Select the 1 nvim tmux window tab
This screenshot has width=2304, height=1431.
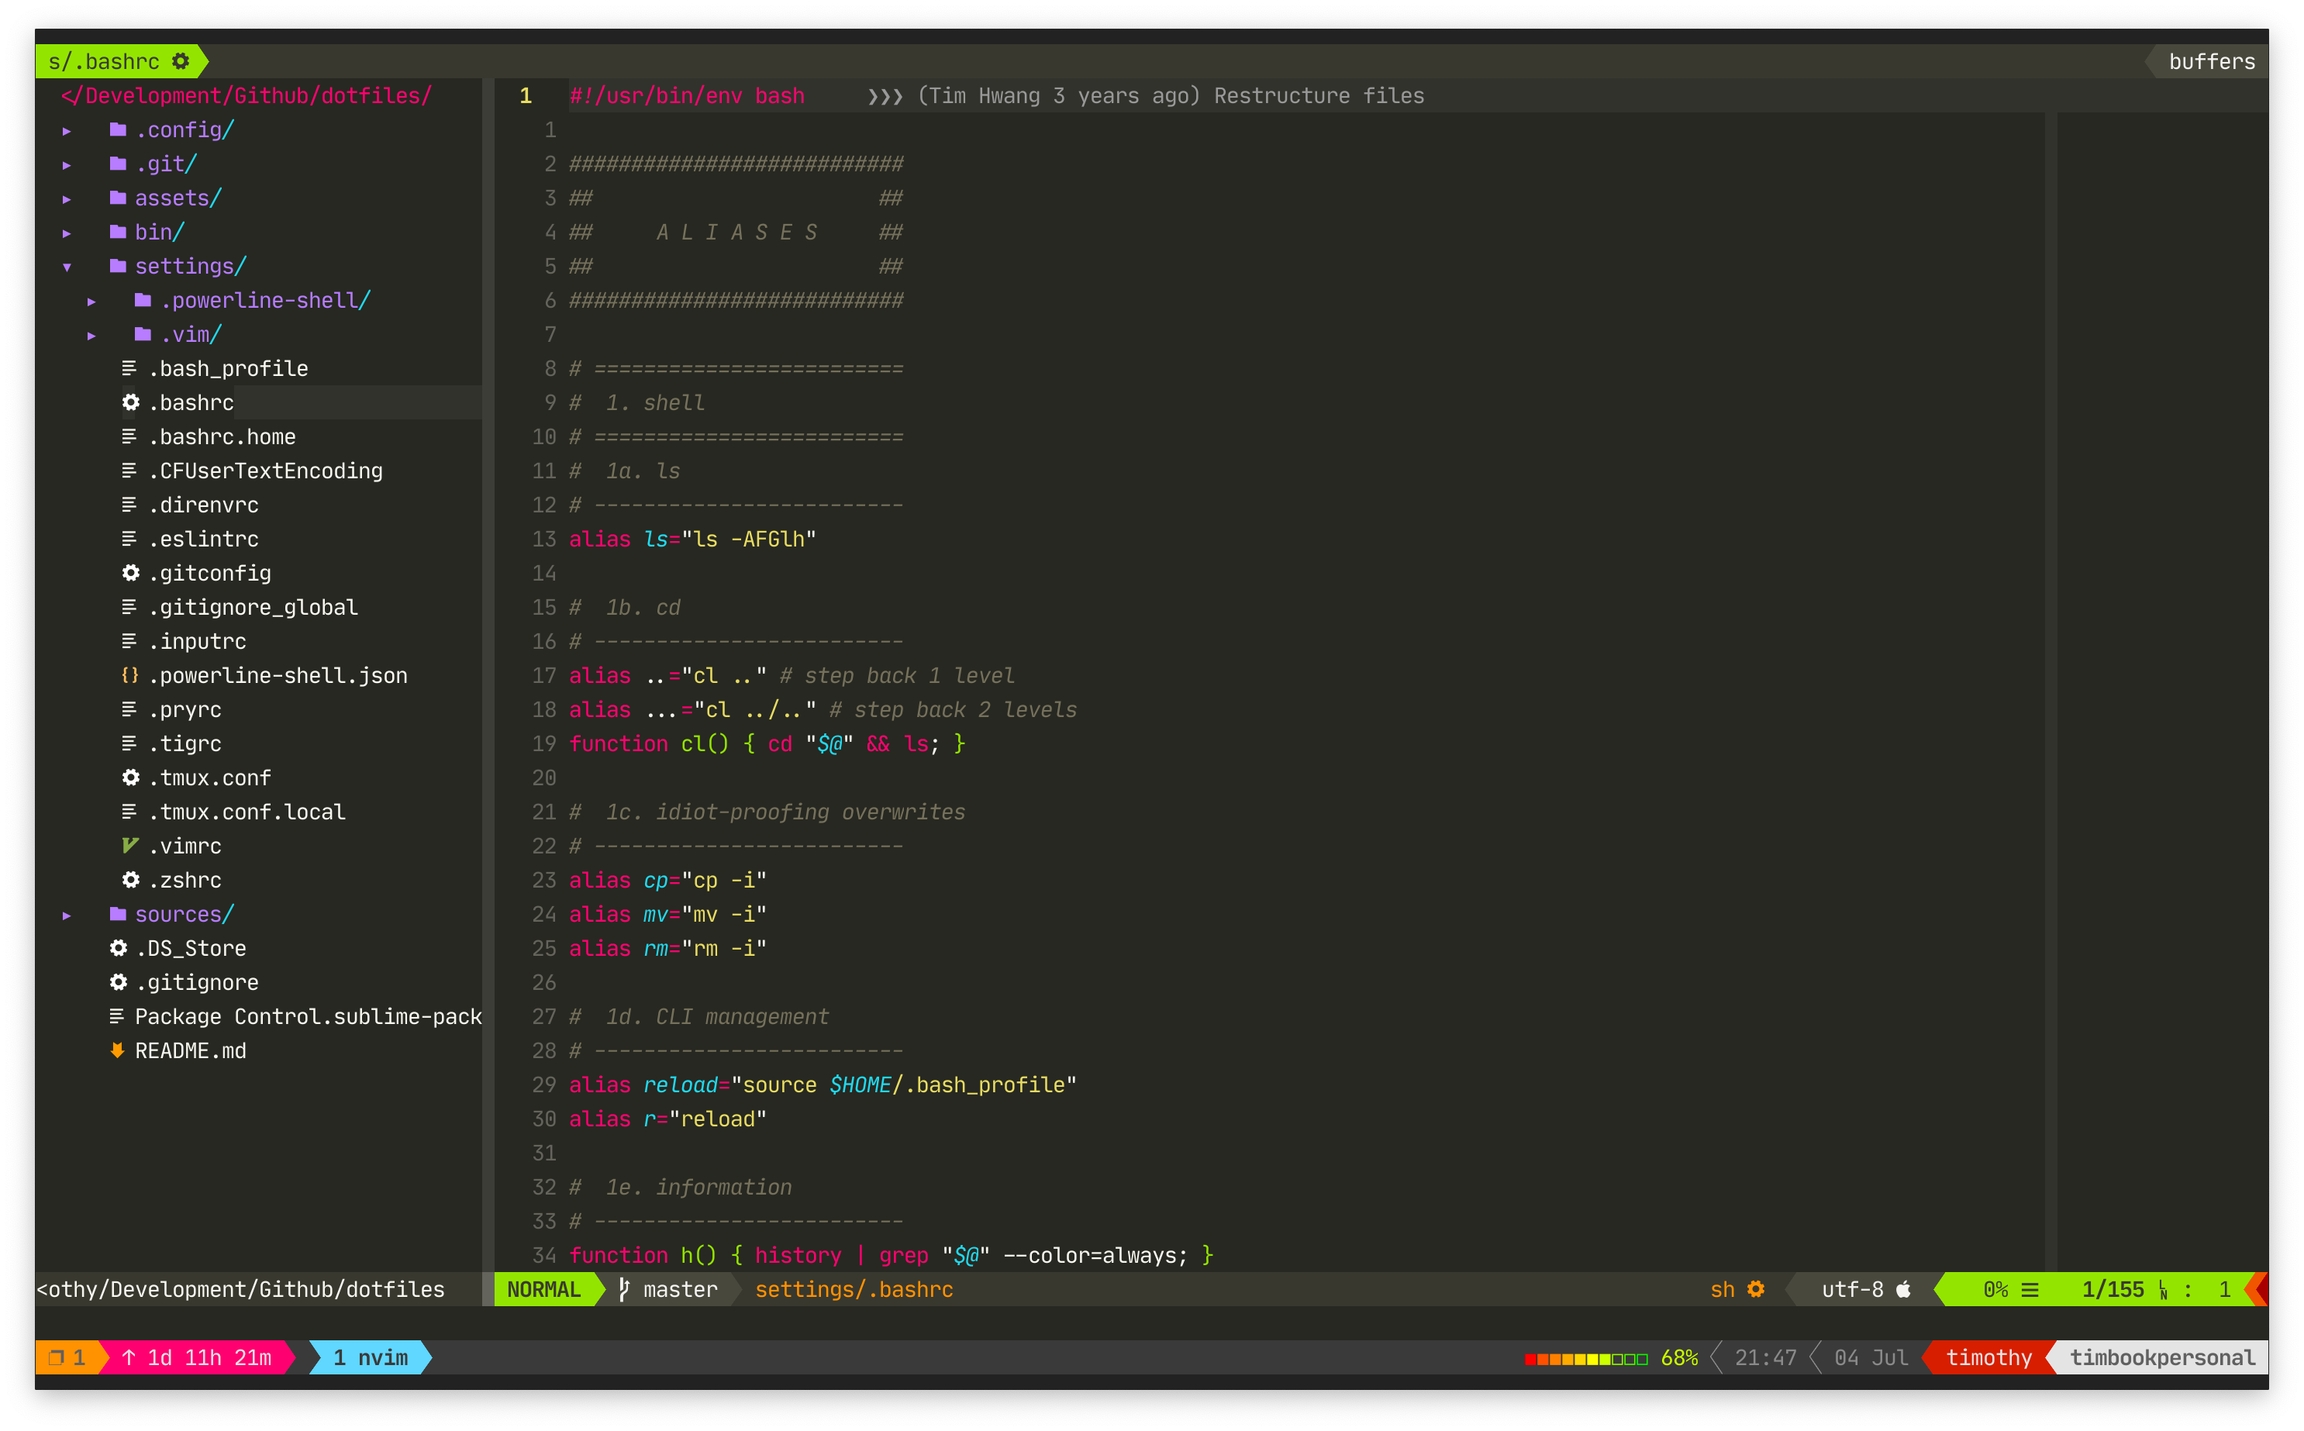[370, 1357]
